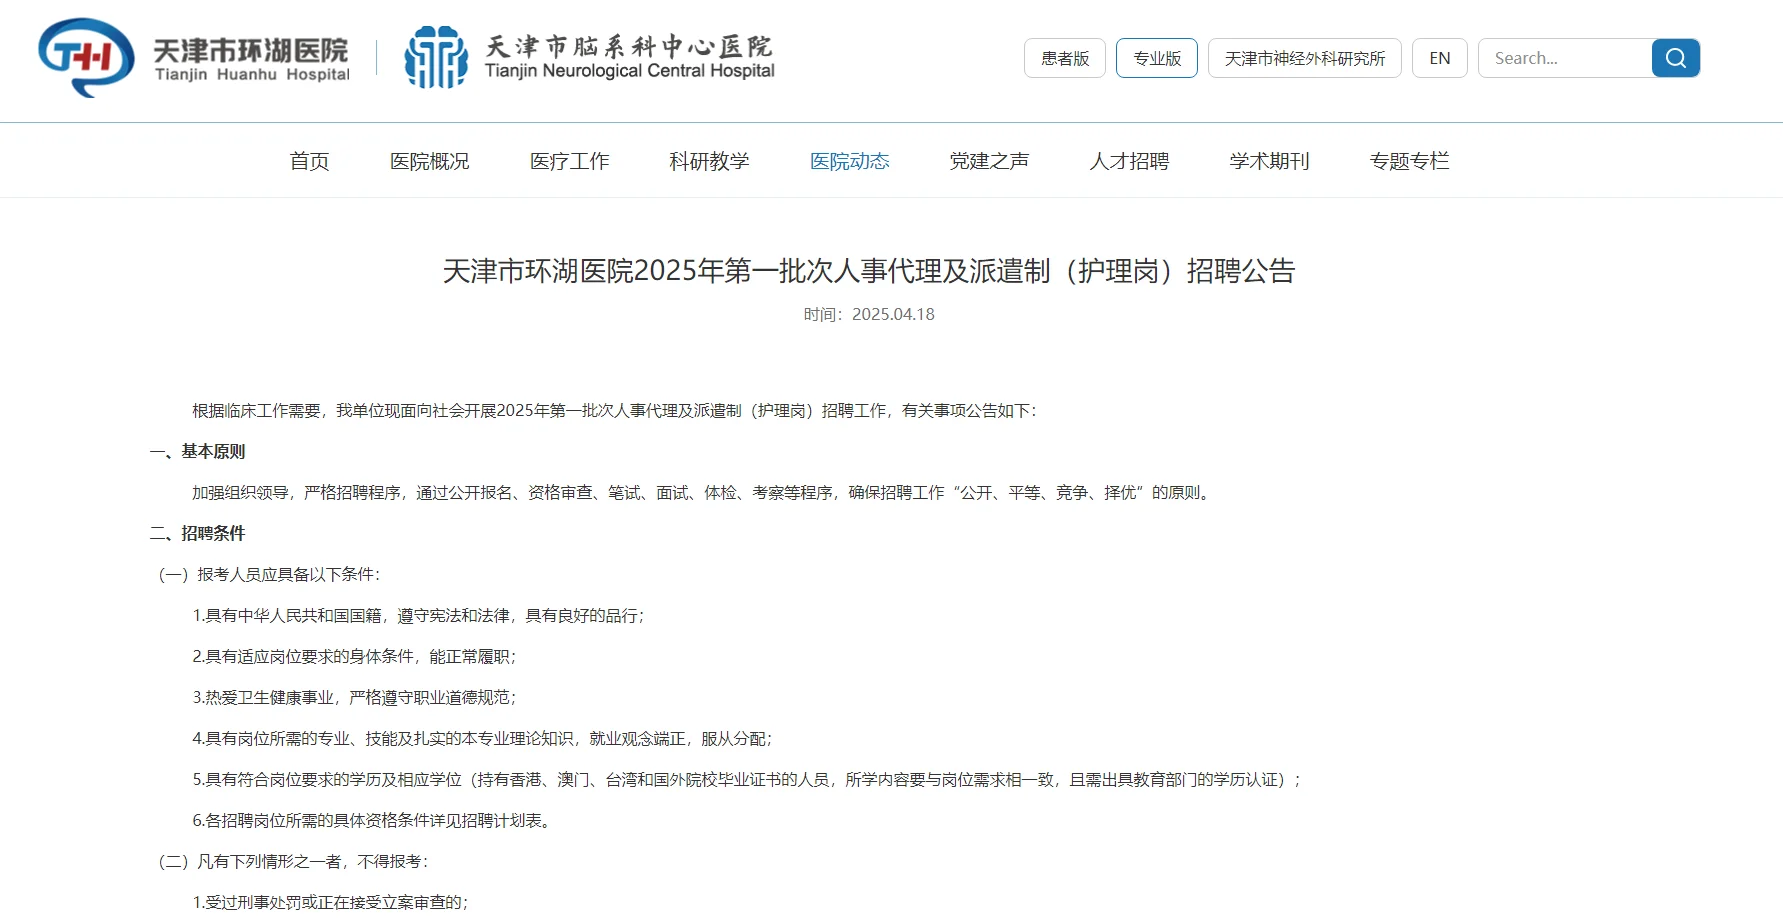1783x923 pixels.
Task: Open the 医院动态 menu
Action: coord(850,161)
